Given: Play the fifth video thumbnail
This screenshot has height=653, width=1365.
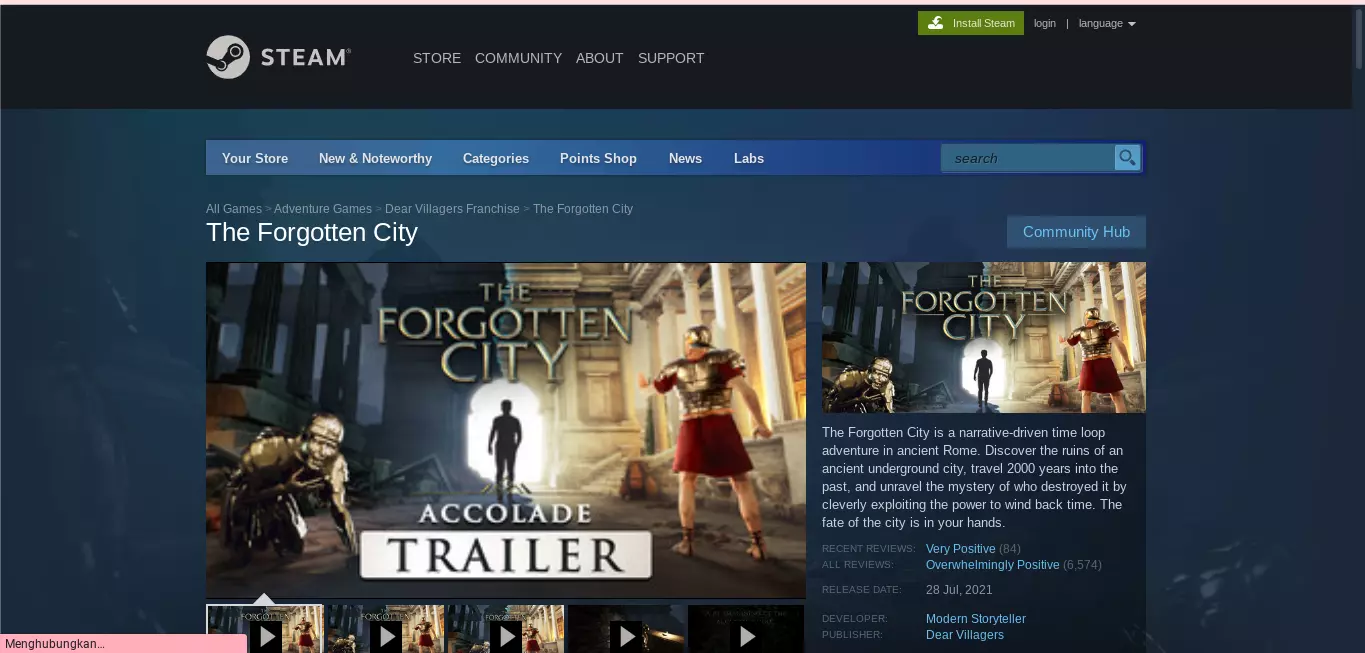Looking at the screenshot, I should pos(746,629).
